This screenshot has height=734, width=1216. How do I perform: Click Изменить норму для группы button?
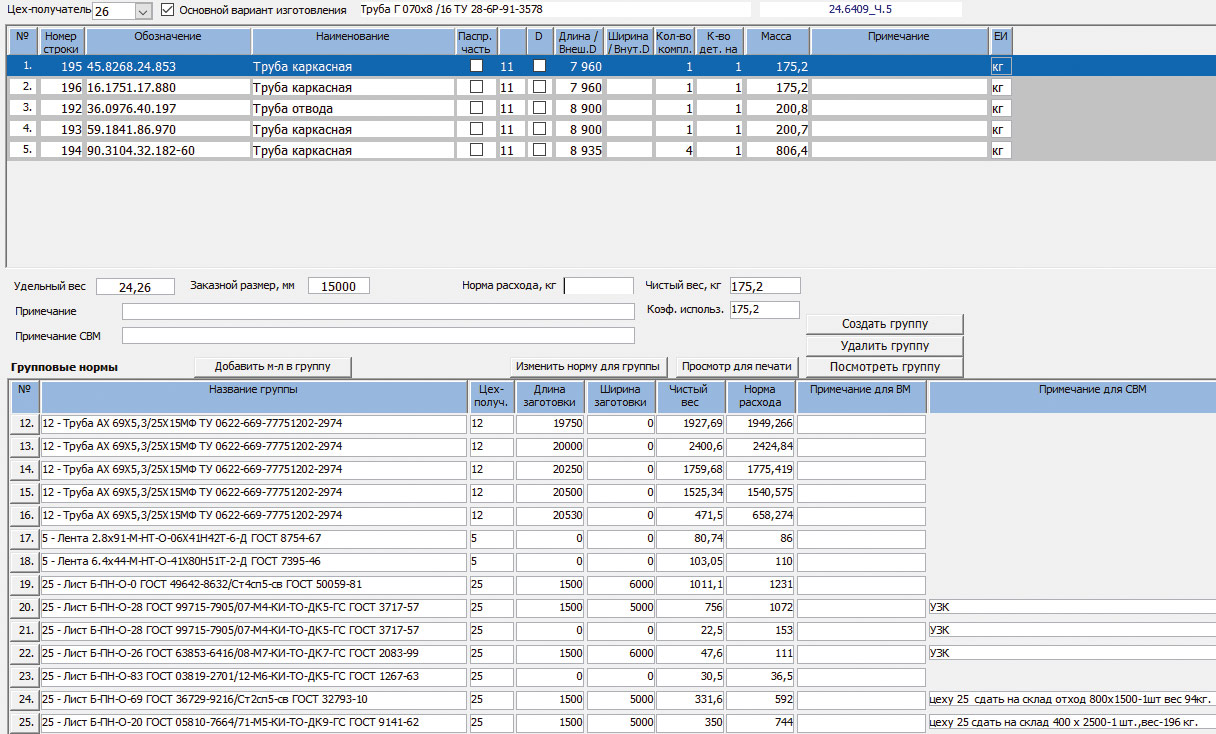click(x=588, y=366)
